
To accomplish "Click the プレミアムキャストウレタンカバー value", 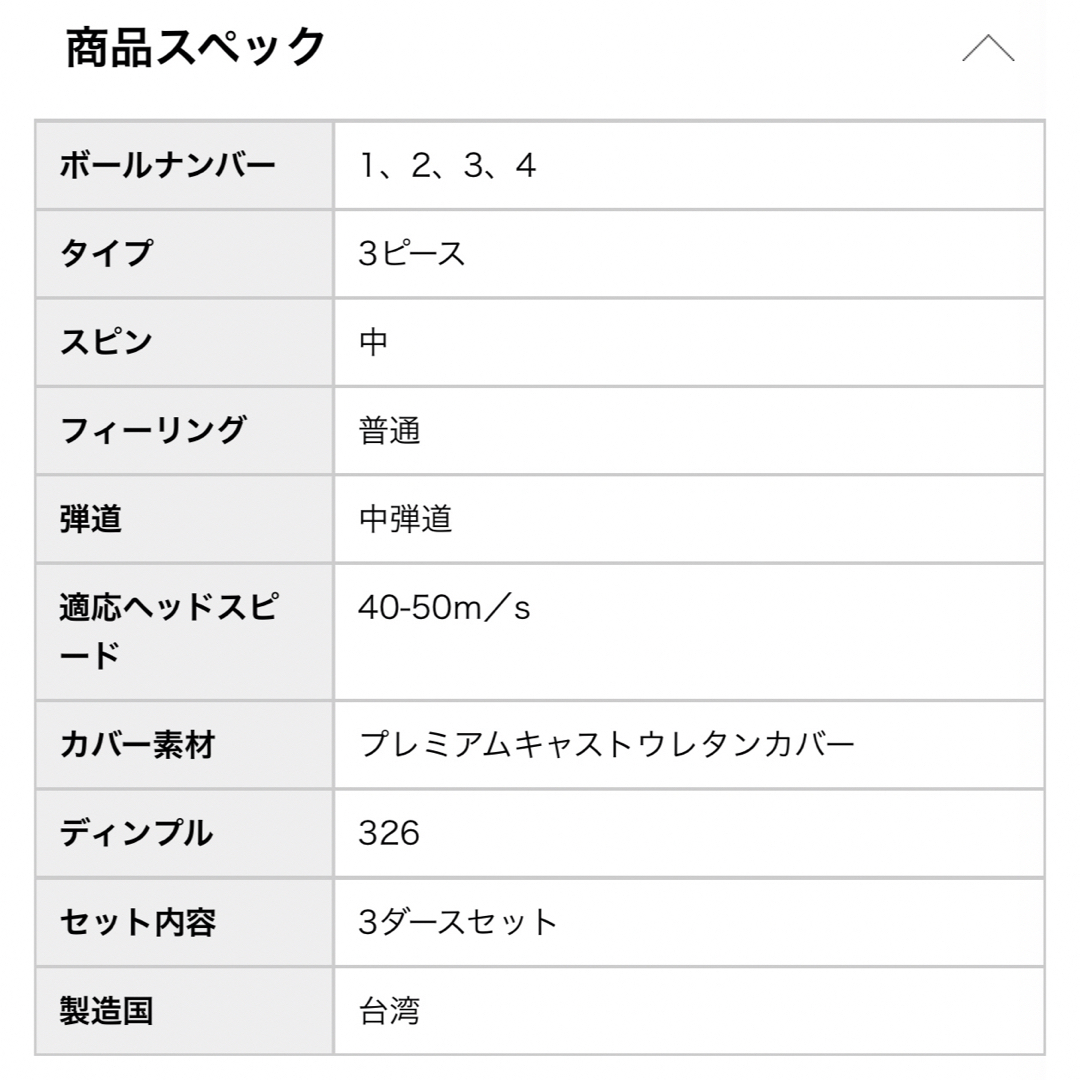I will click(x=607, y=745).
